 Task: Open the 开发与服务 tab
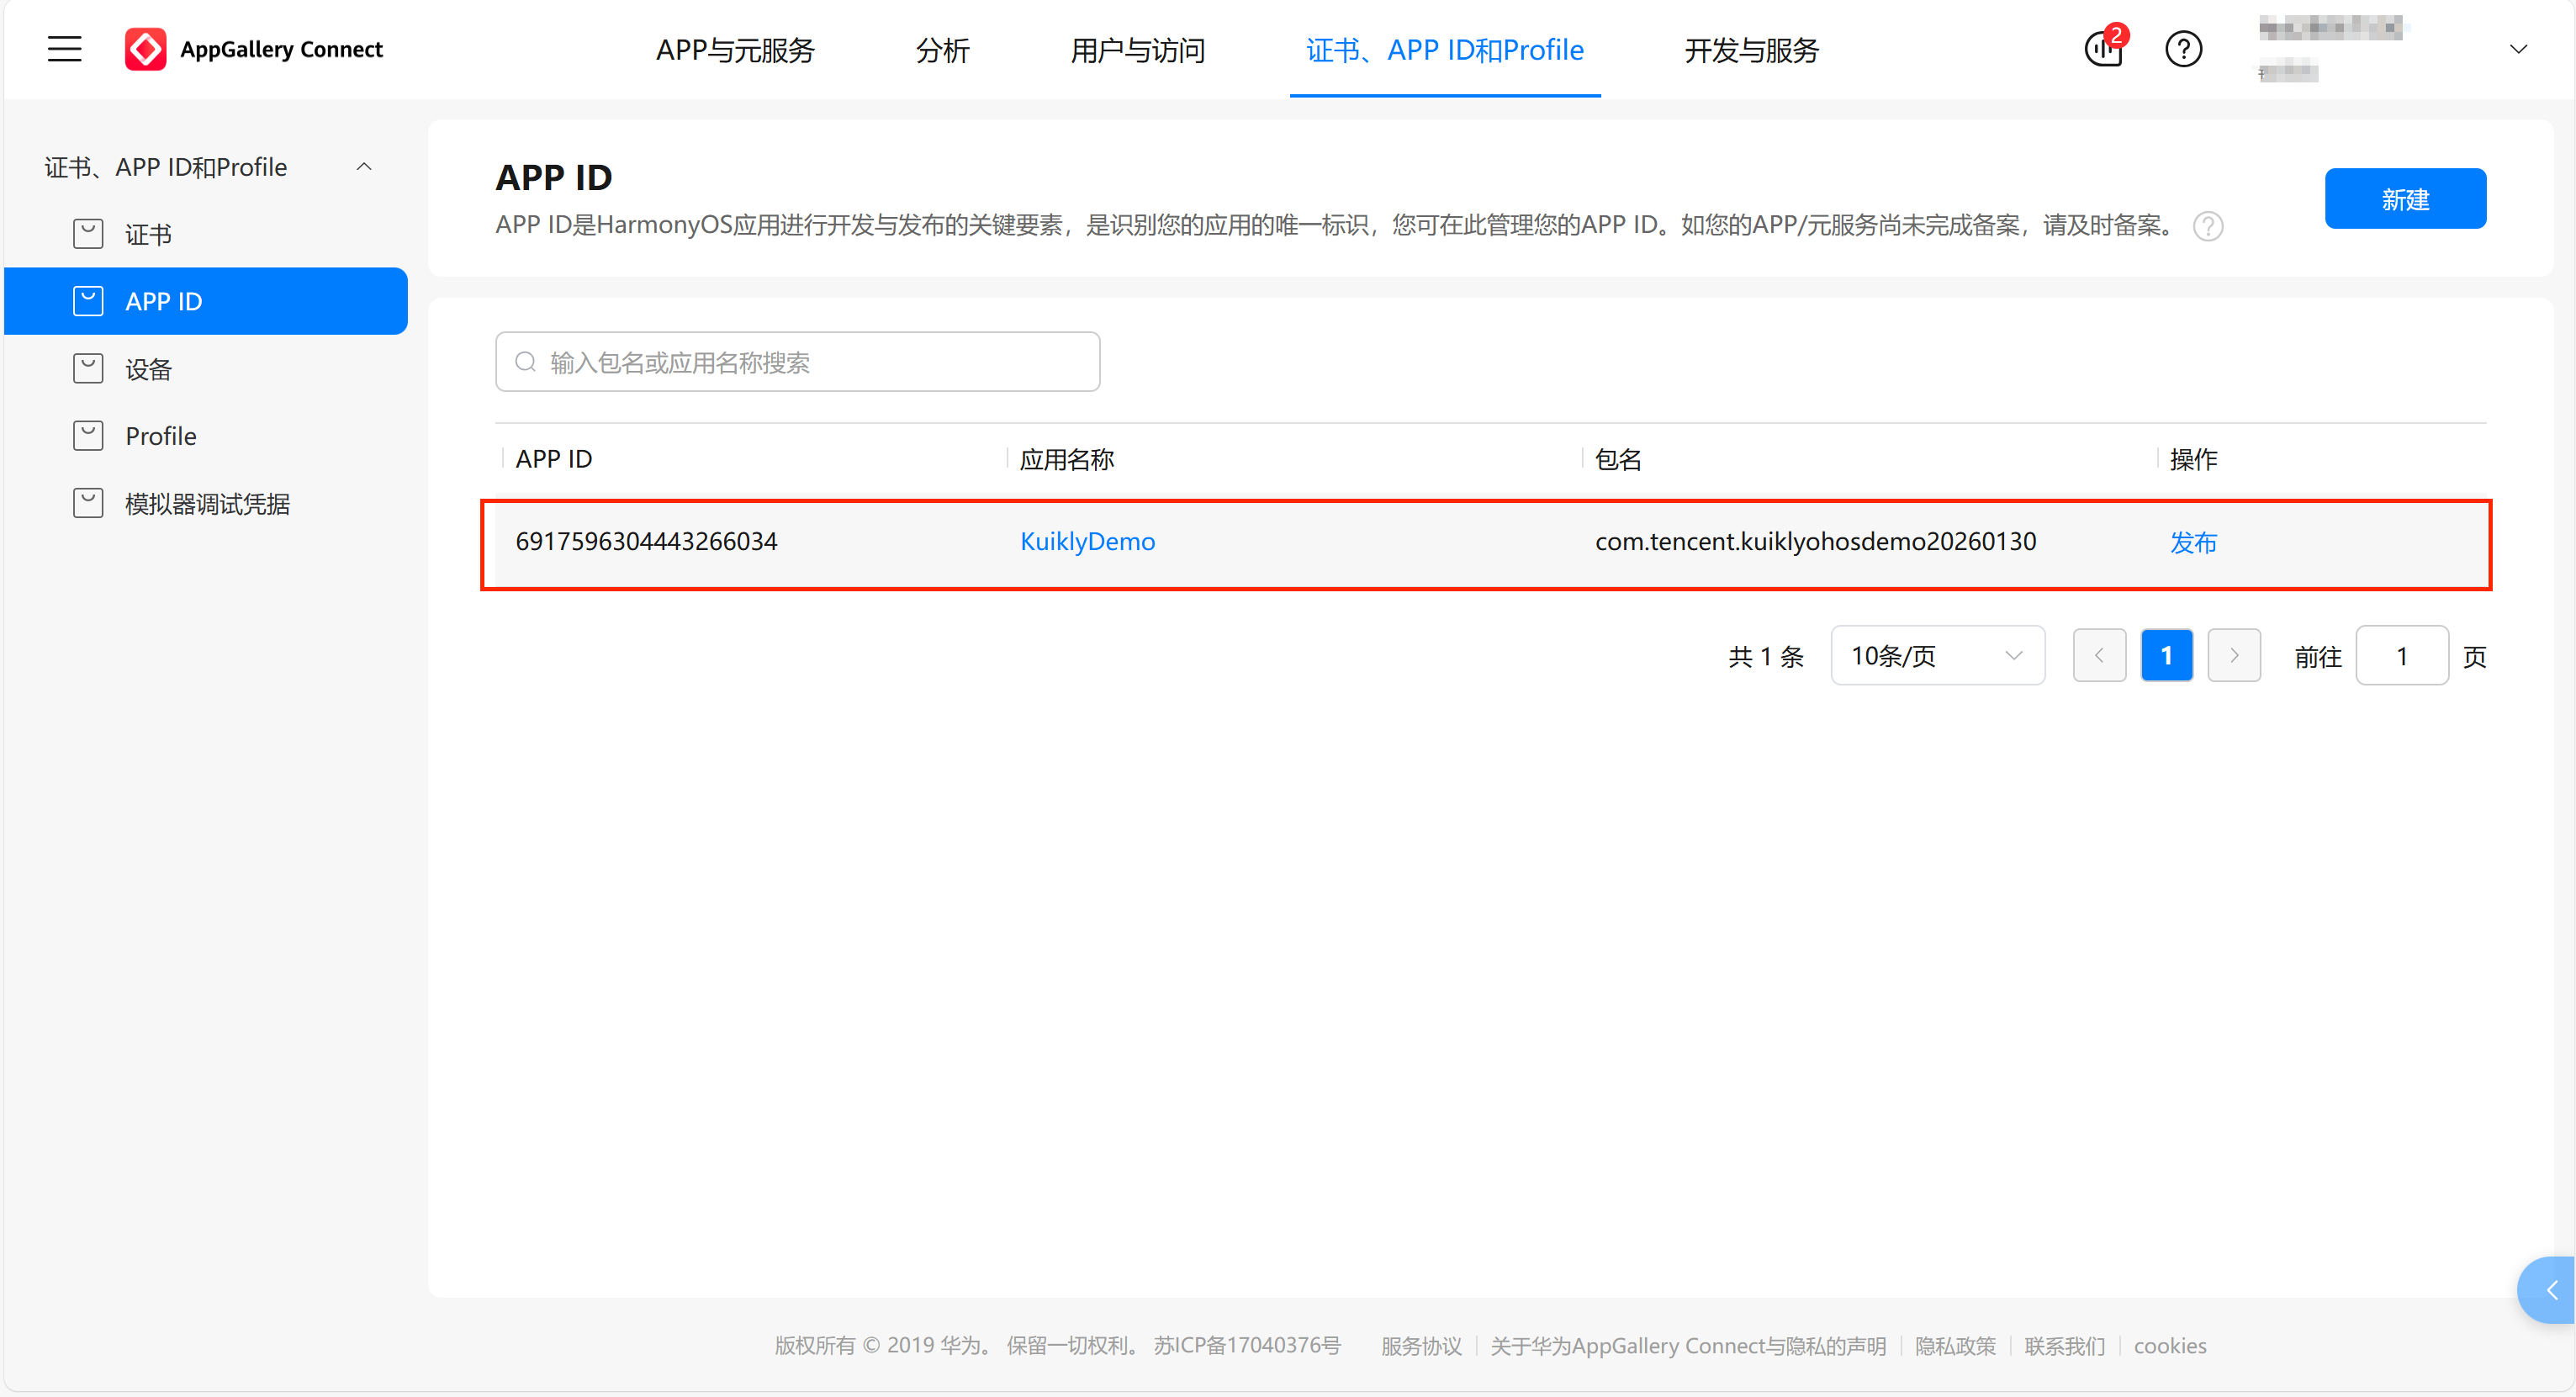1751,50
